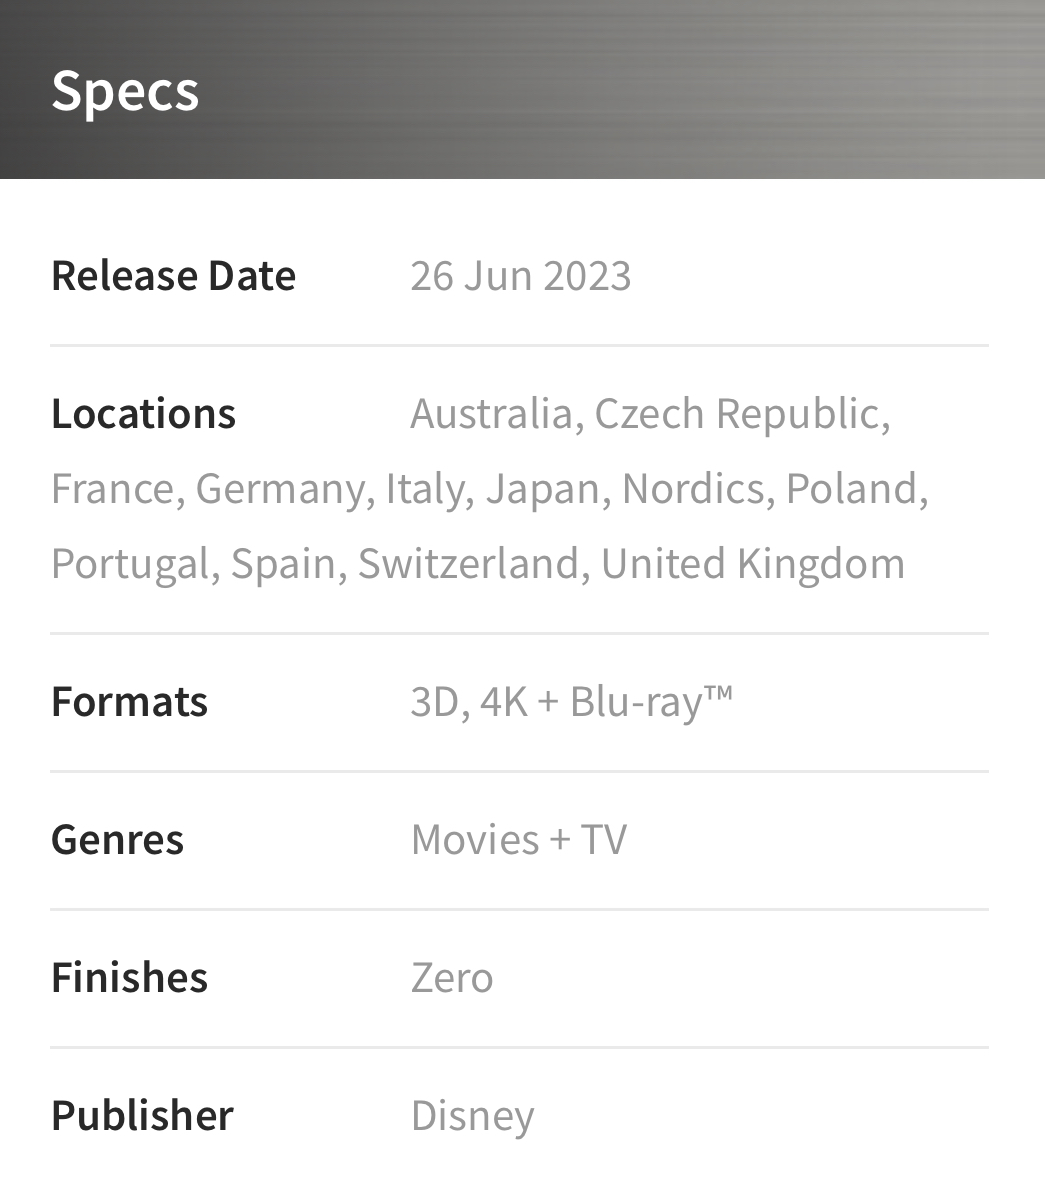Viewport: 1045px width, 1191px height.
Task: Click the Specs section header
Action: (x=125, y=91)
